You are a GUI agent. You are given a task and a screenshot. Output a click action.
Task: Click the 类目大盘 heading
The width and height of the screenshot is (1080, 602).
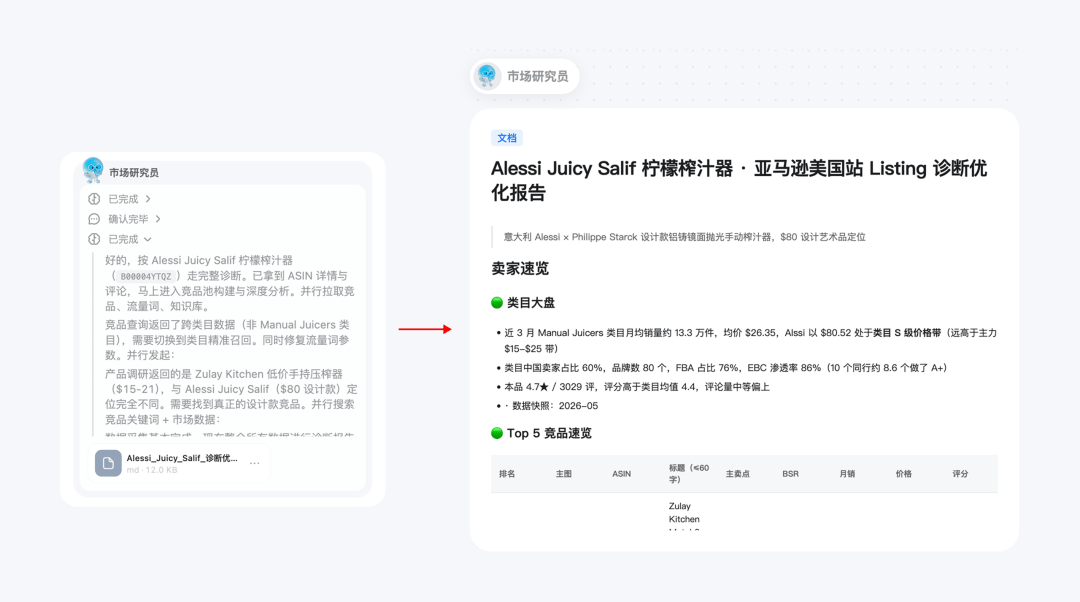(x=531, y=302)
